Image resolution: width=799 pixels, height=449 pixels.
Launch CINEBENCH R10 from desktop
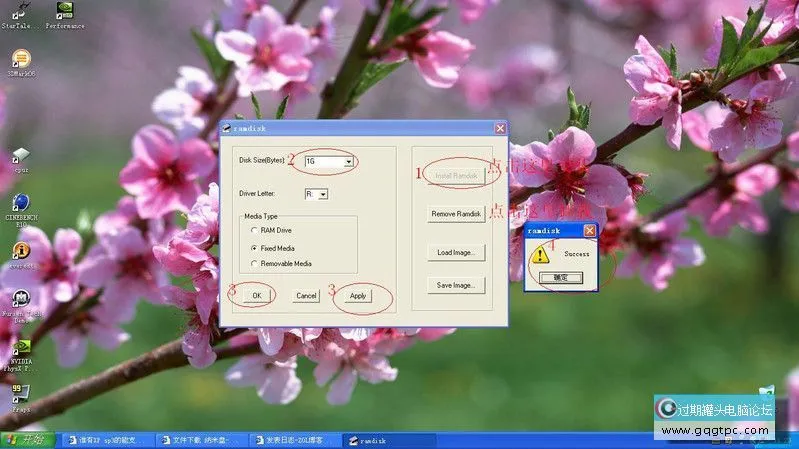tap(20, 203)
